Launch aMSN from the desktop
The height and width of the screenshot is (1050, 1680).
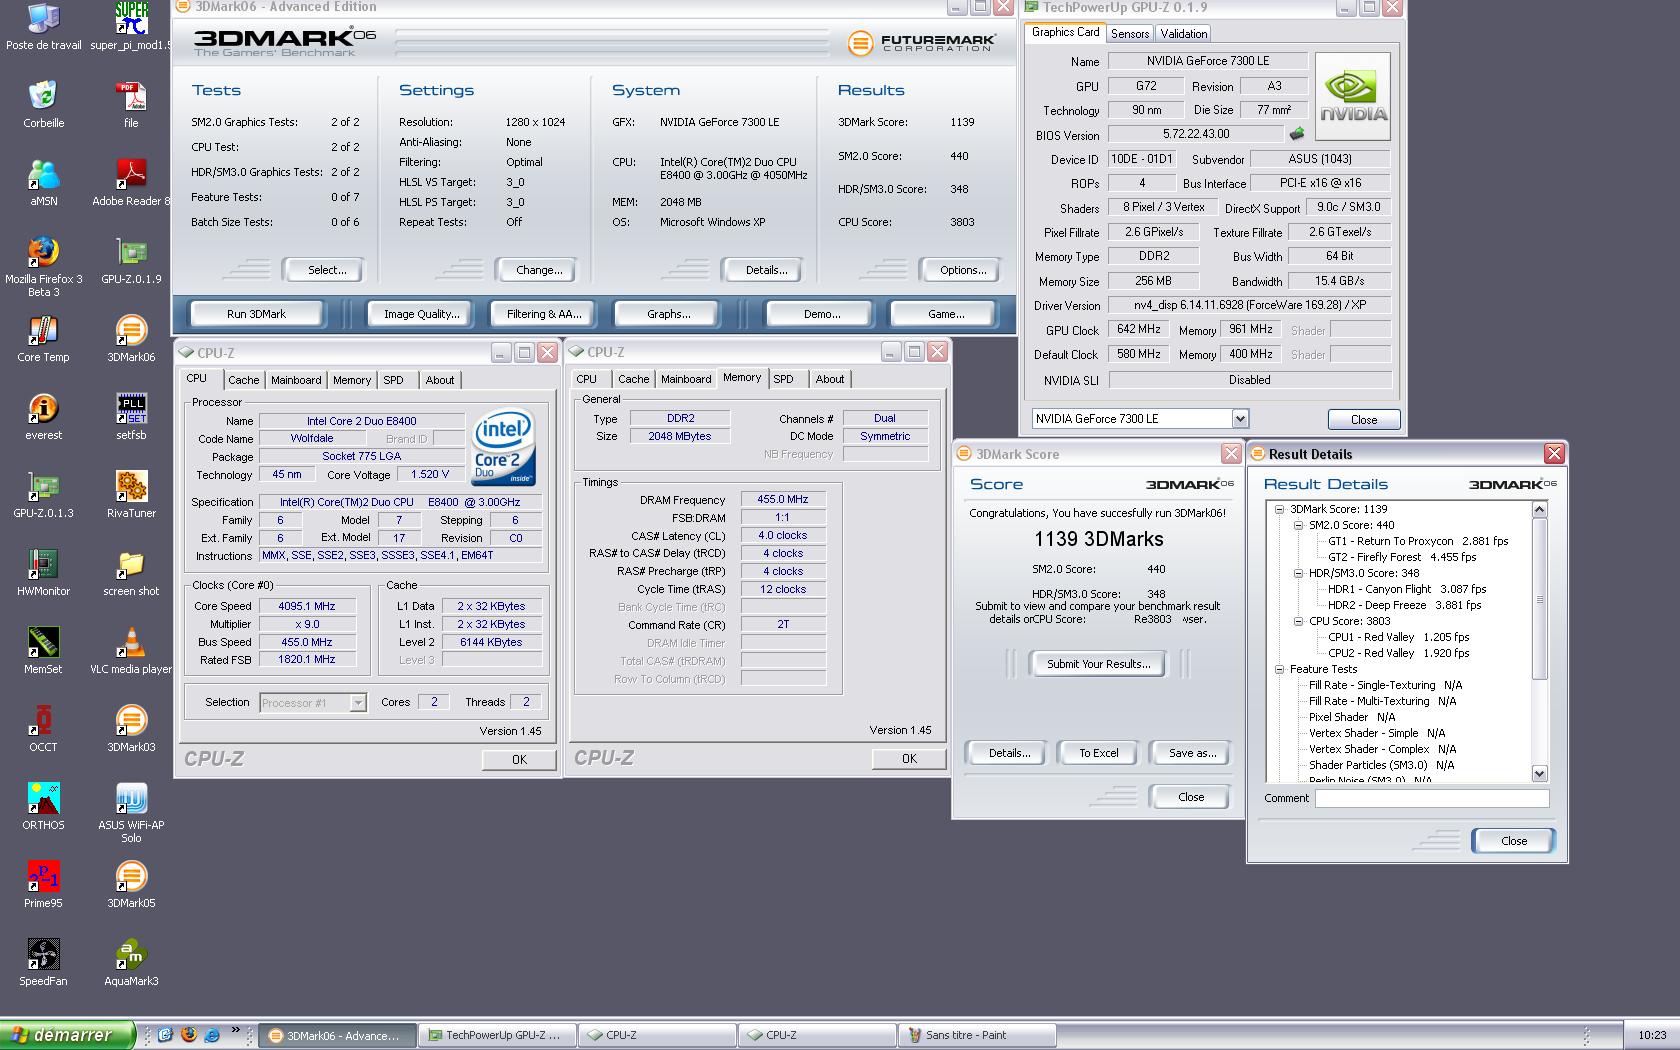point(43,183)
